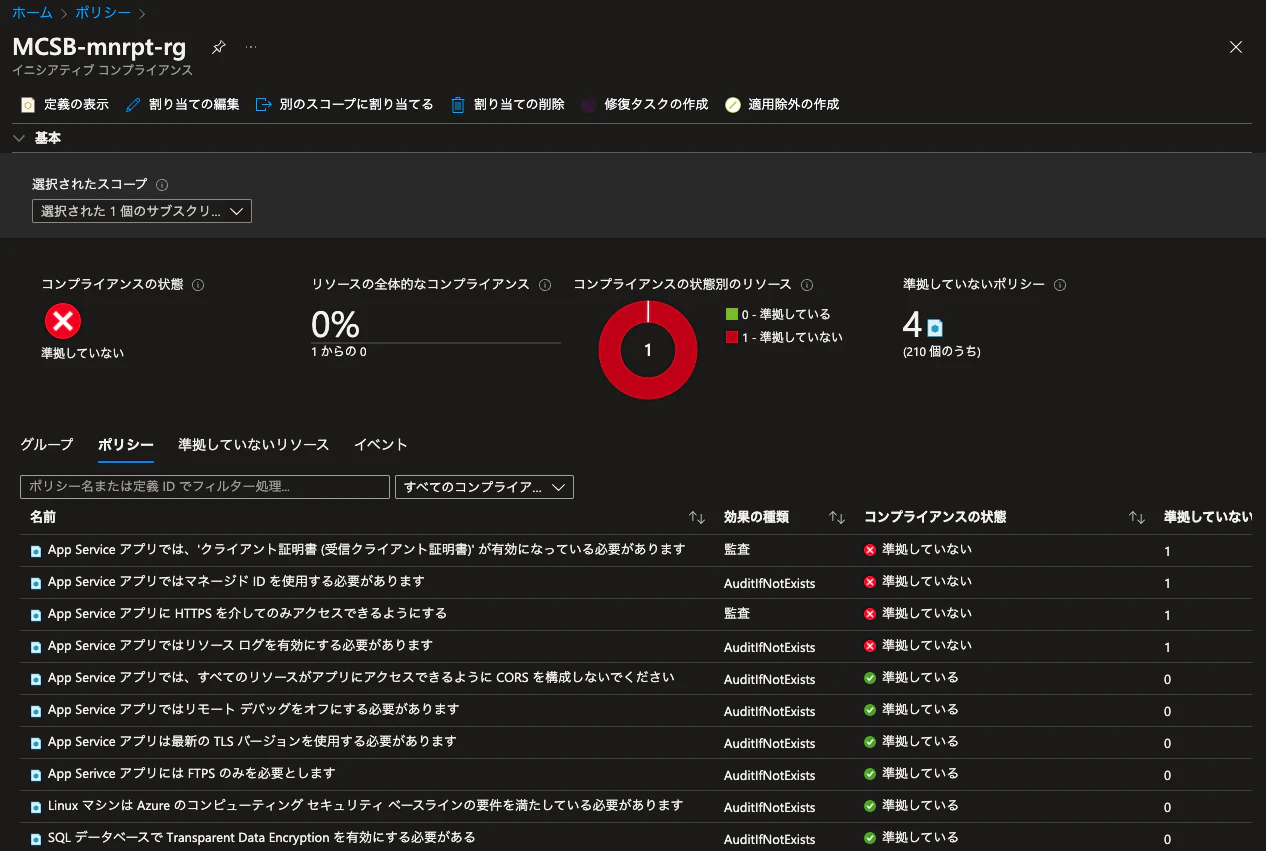Viewport: 1266px width, 851px height.
Task: Open SQL Transparent Data Encryption policy
Action: tap(261, 837)
